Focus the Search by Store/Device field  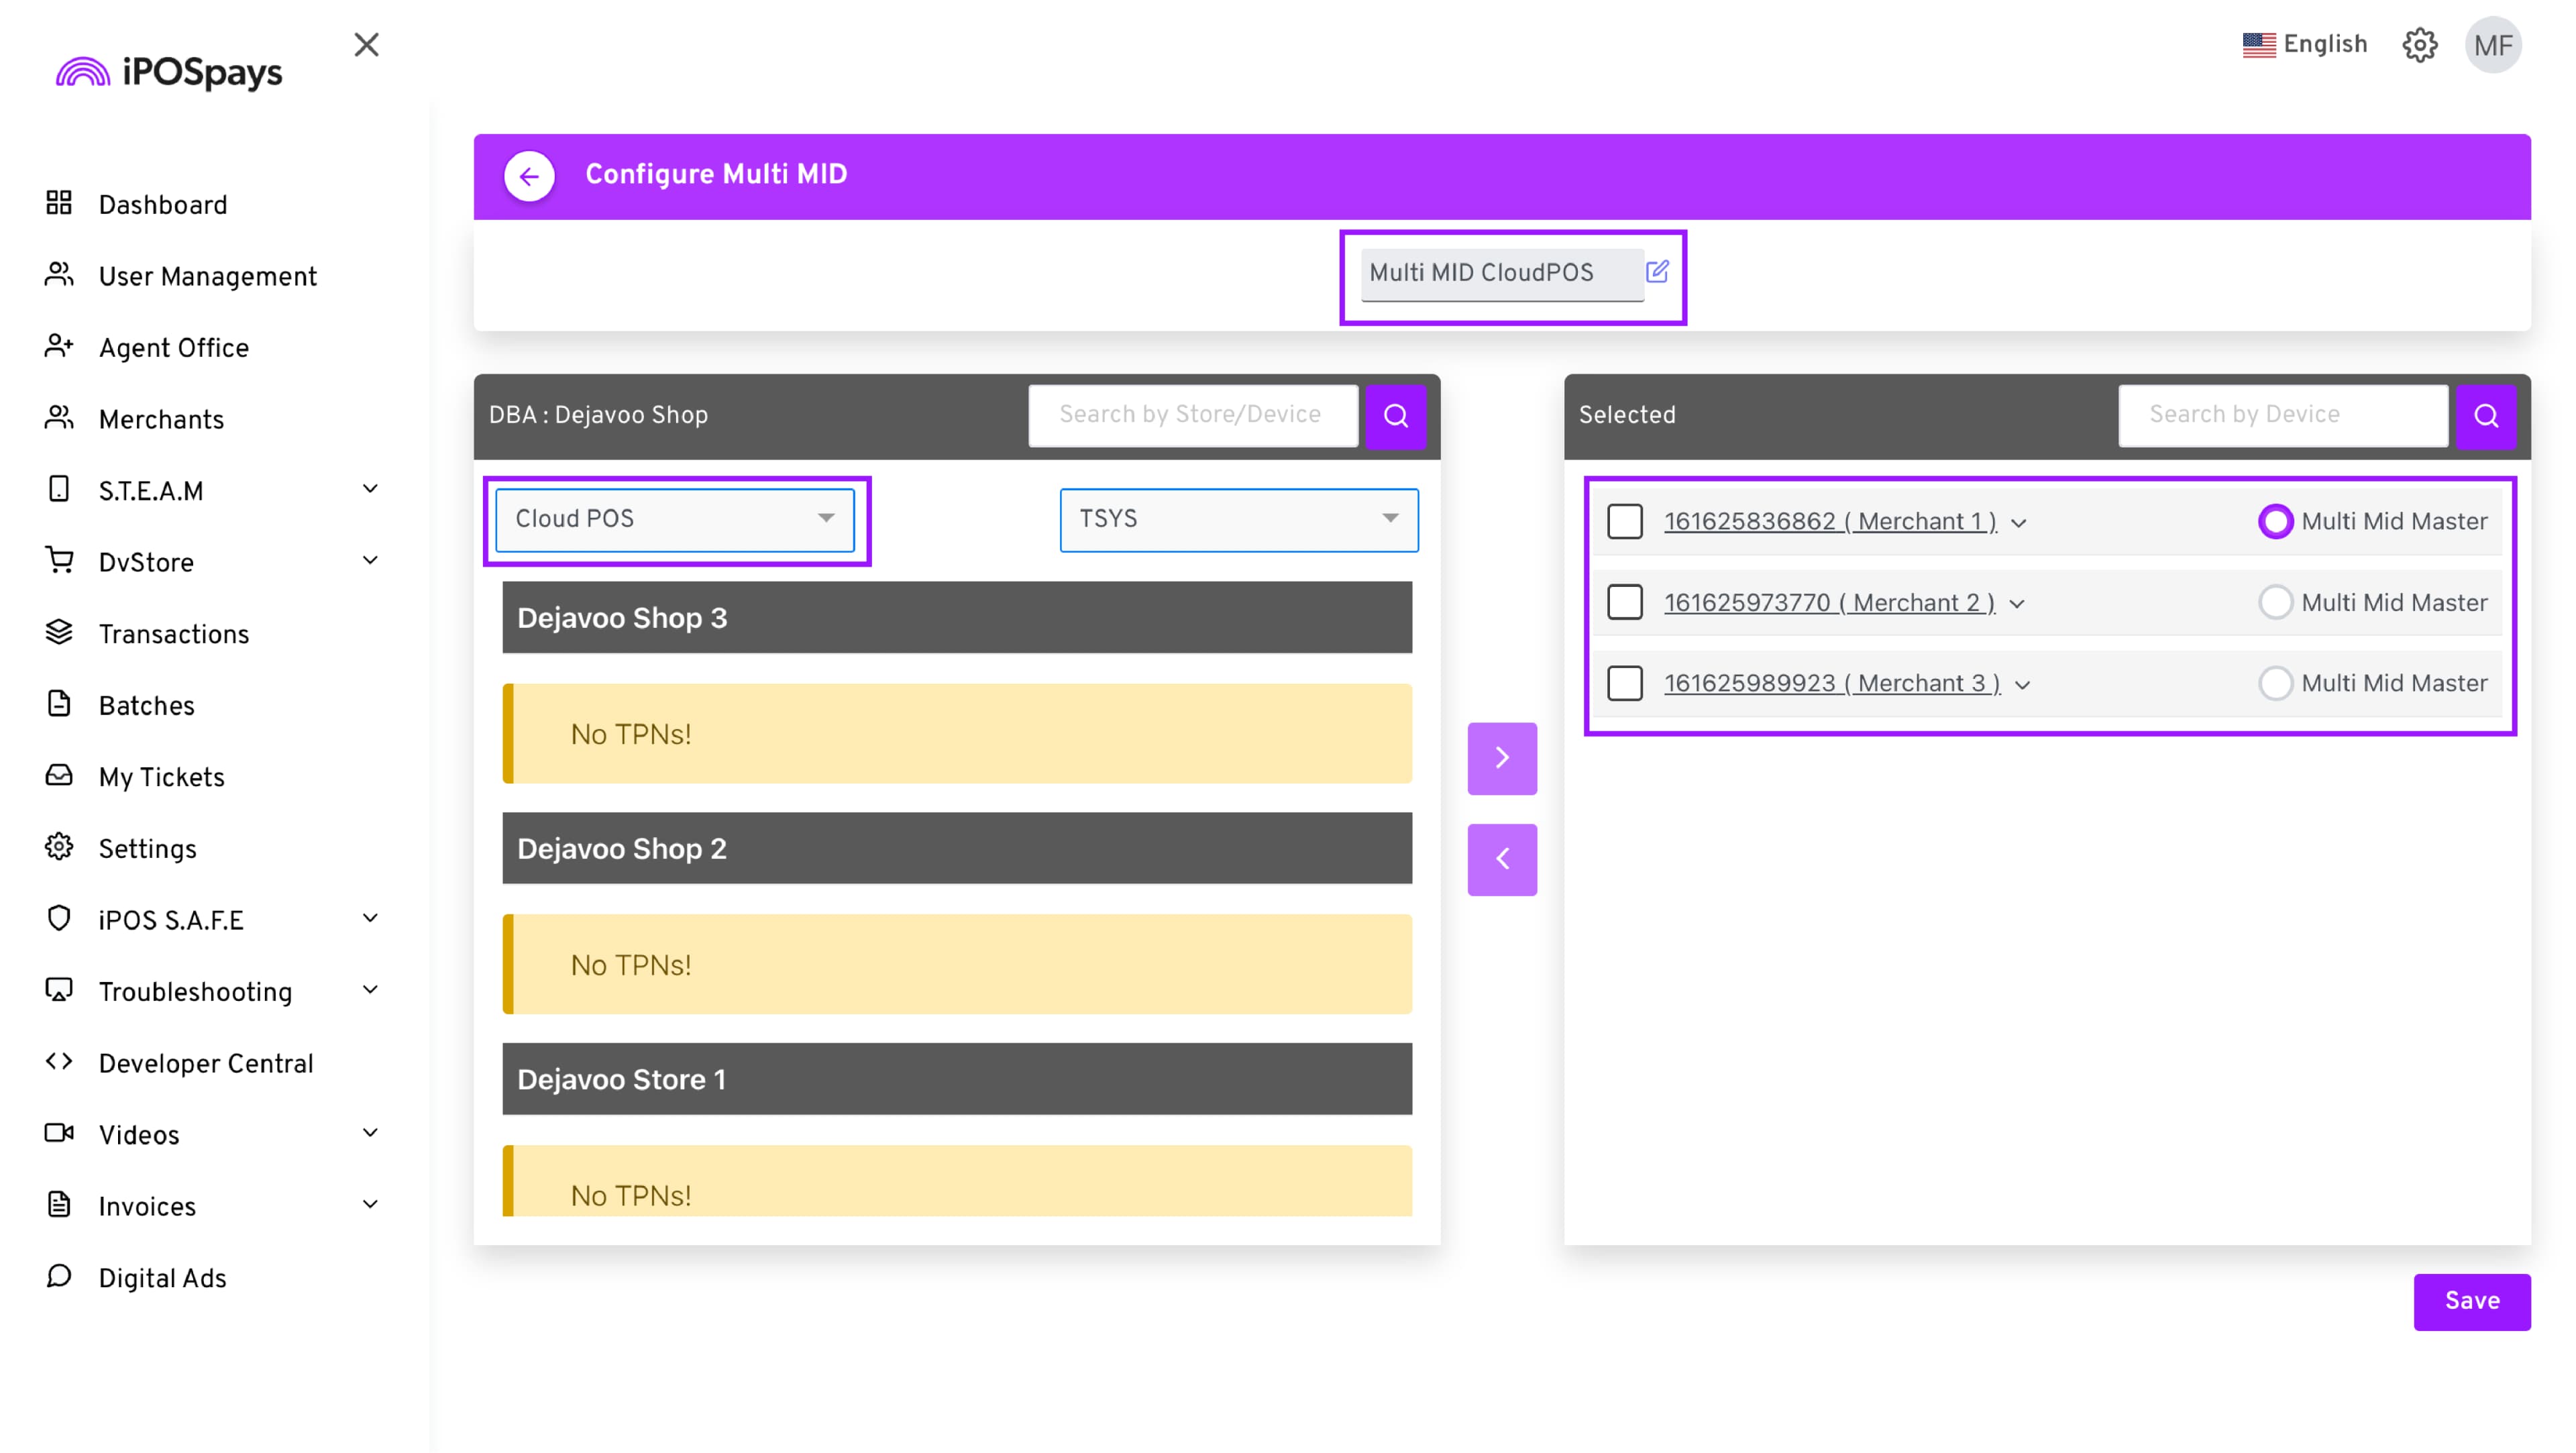[1190, 415]
